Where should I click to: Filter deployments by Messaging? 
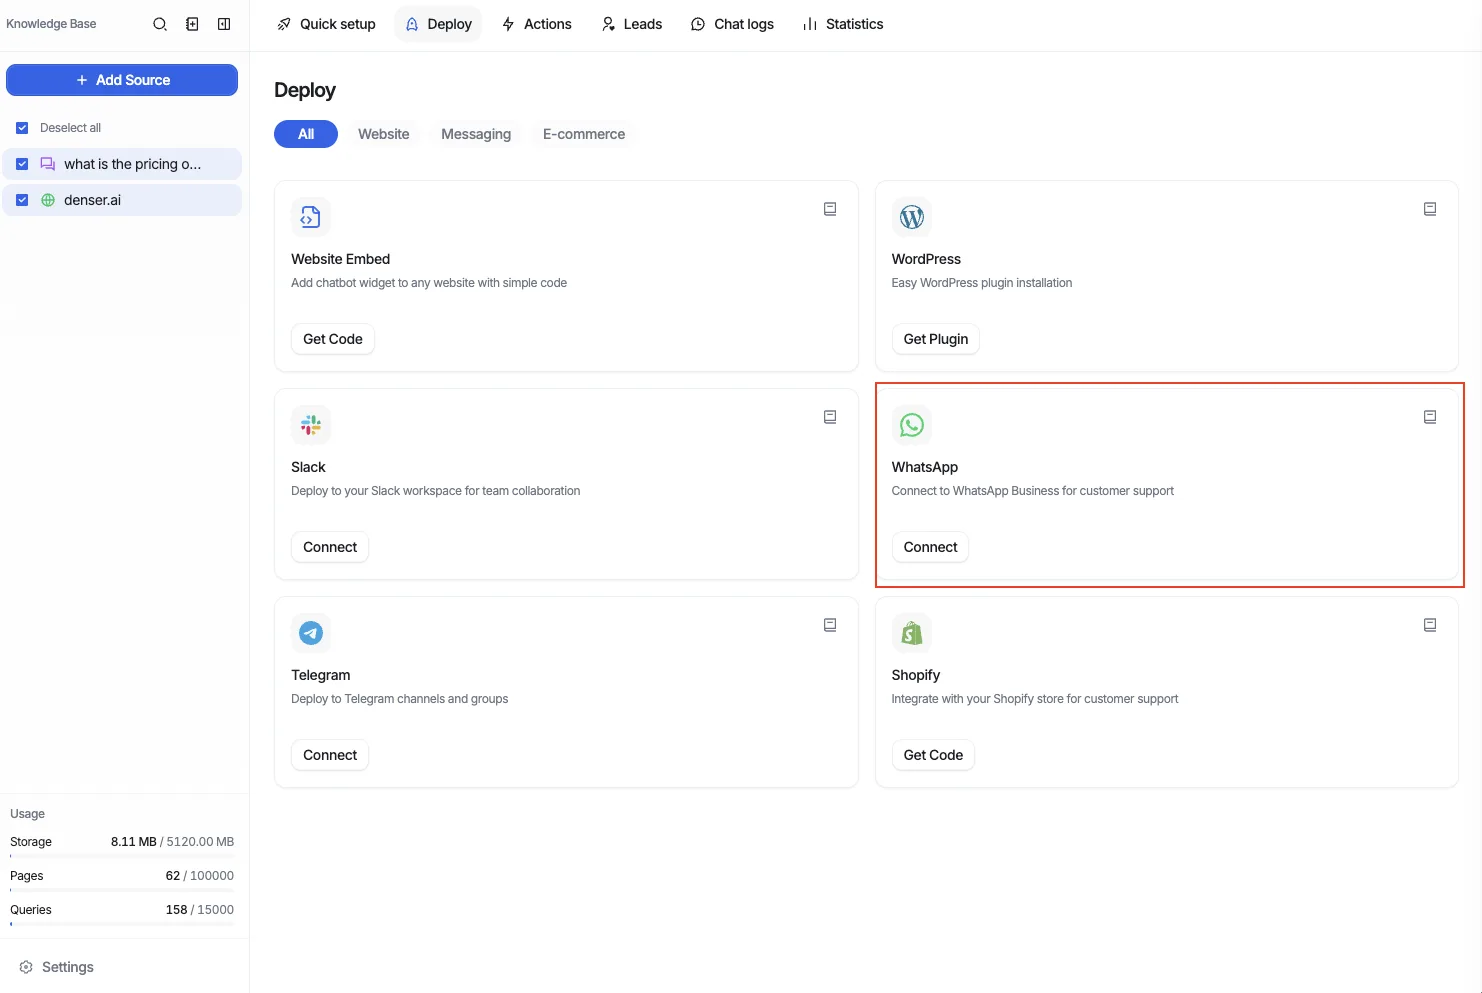[476, 134]
